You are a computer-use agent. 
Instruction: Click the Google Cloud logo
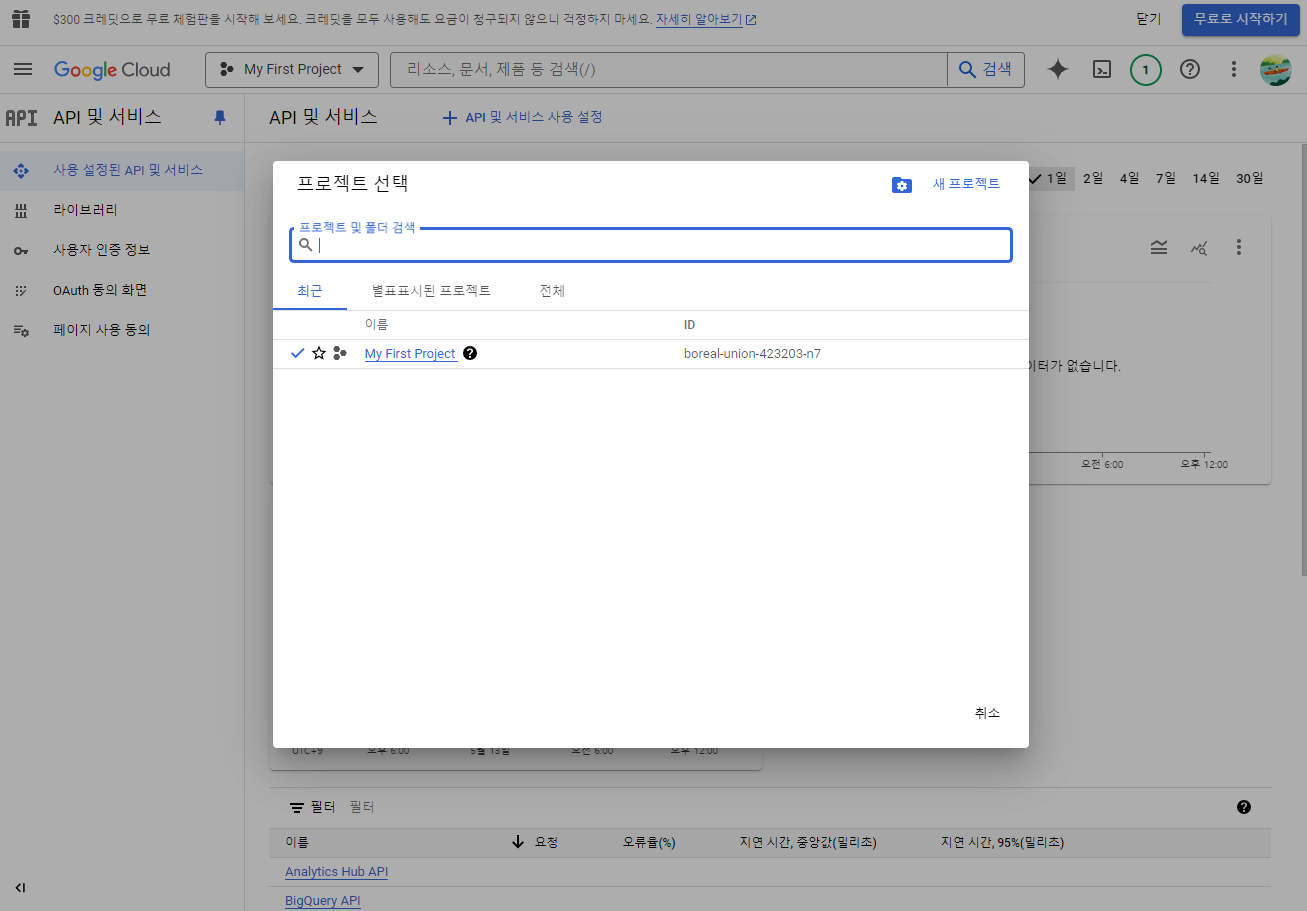pos(112,69)
